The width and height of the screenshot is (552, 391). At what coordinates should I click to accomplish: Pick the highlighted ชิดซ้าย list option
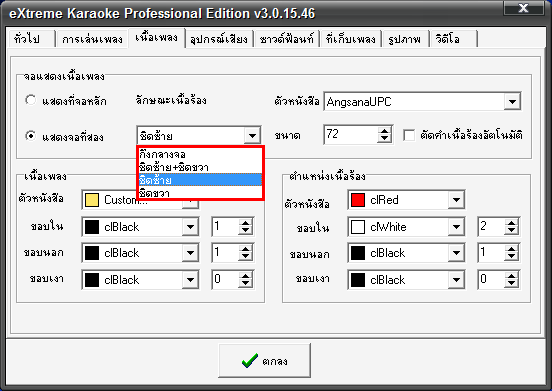(200, 180)
